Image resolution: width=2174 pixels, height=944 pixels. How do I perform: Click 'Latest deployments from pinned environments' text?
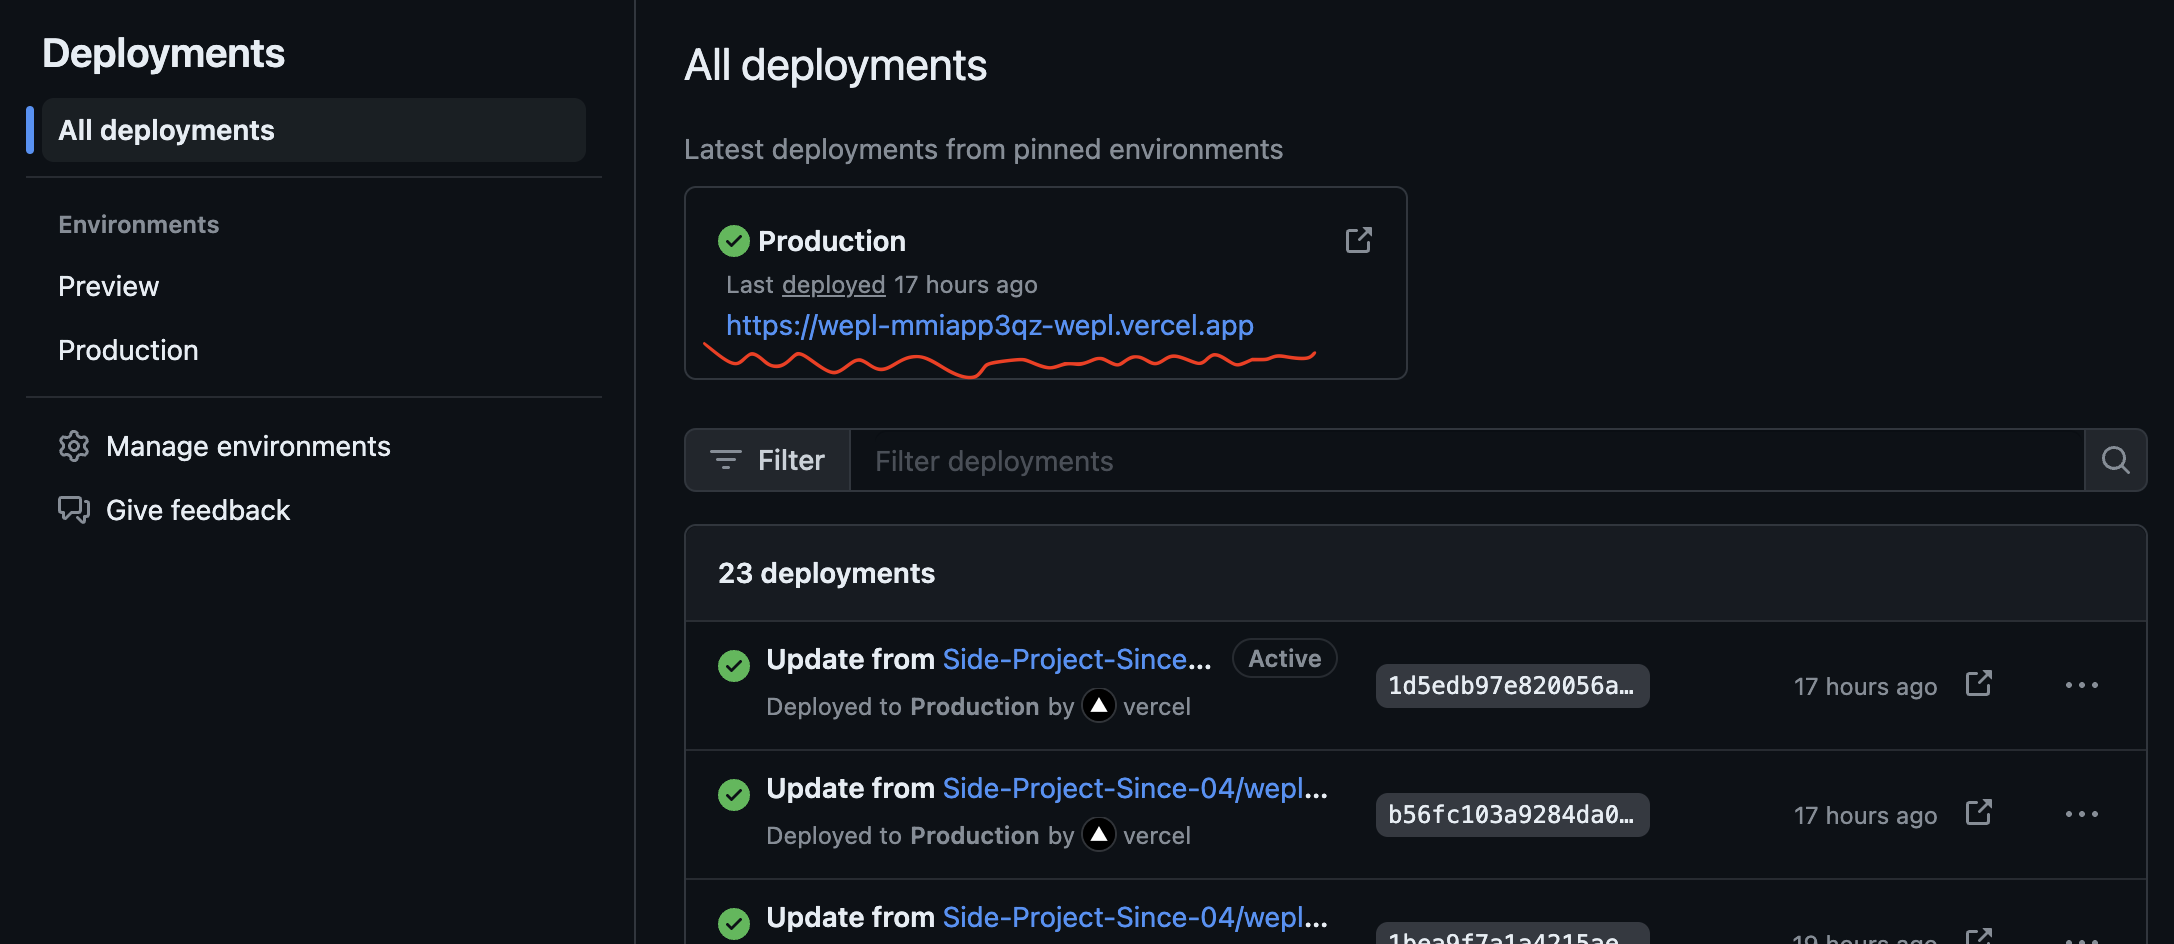(x=983, y=149)
